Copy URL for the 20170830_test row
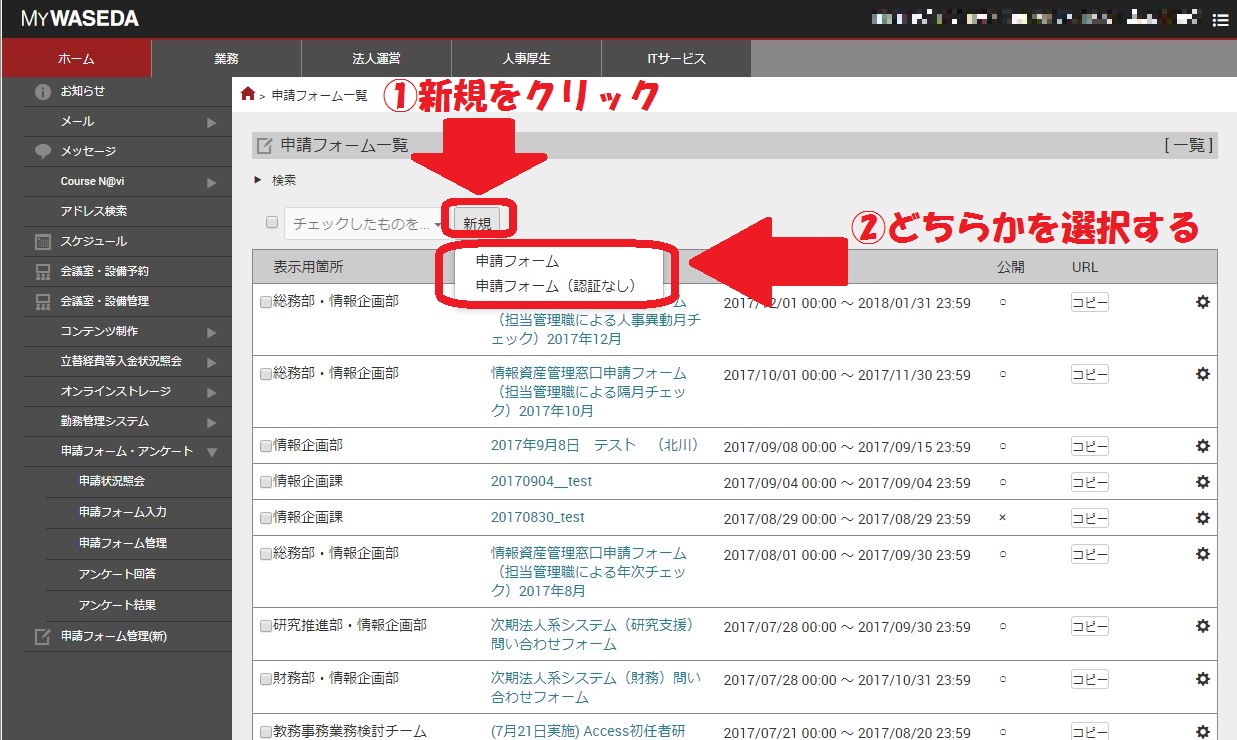Viewport: 1237px width, 740px height. coord(1089,518)
